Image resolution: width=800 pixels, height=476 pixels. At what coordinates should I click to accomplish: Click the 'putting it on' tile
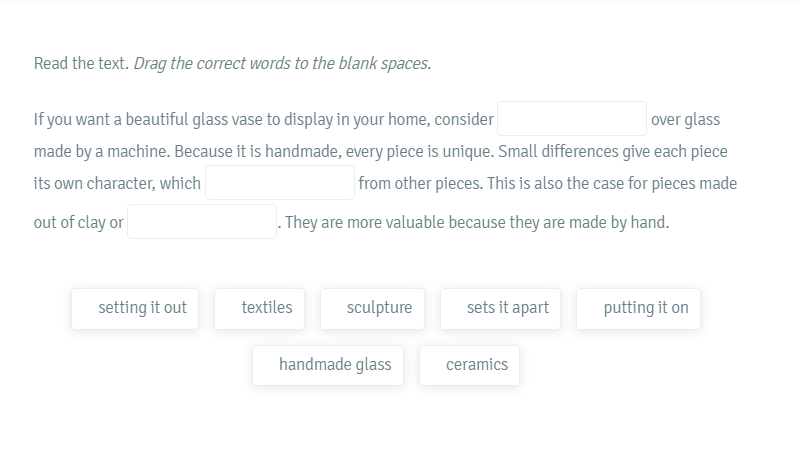638,309
